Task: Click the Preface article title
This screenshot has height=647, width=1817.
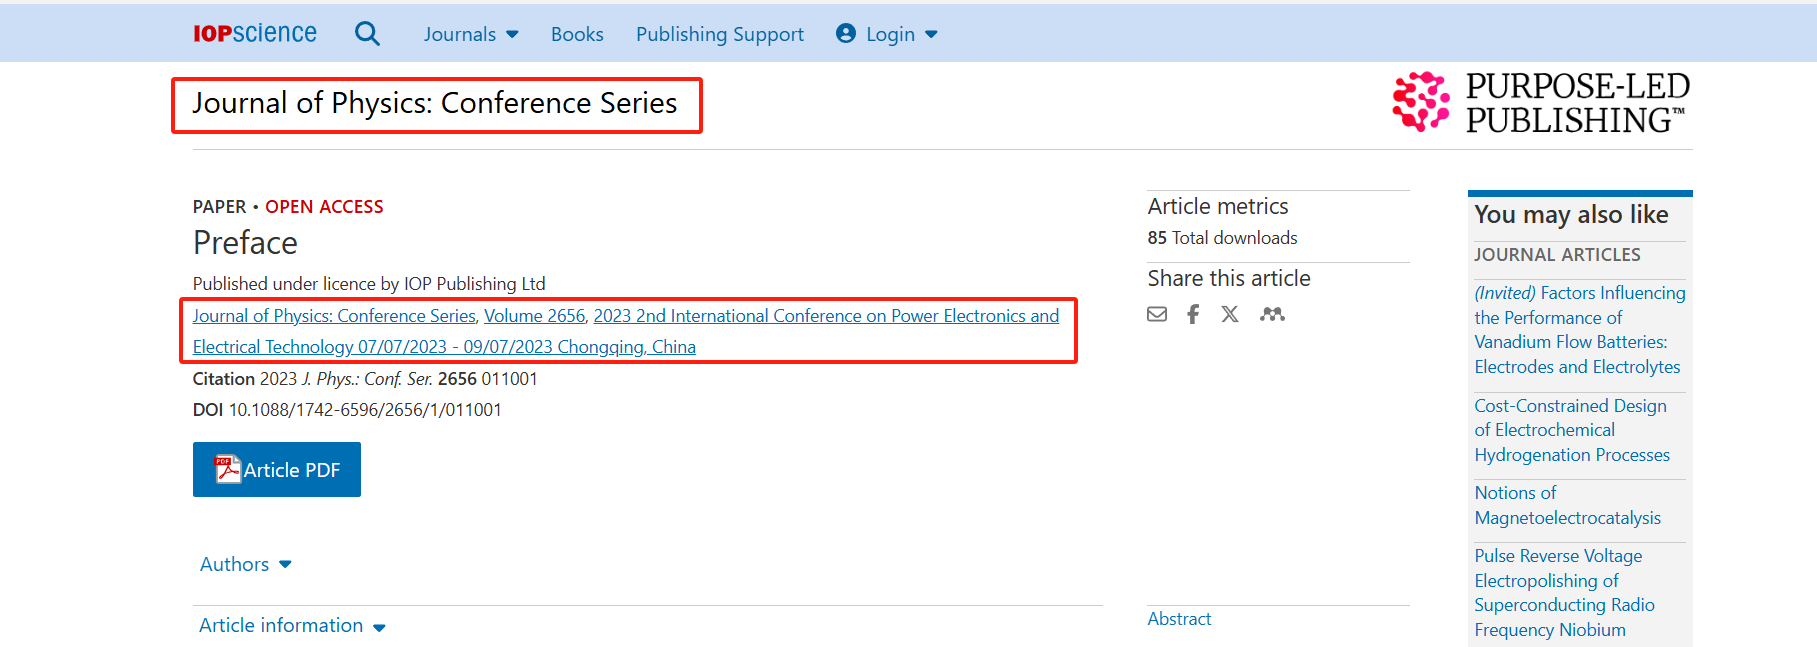Action: coord(245,243)
